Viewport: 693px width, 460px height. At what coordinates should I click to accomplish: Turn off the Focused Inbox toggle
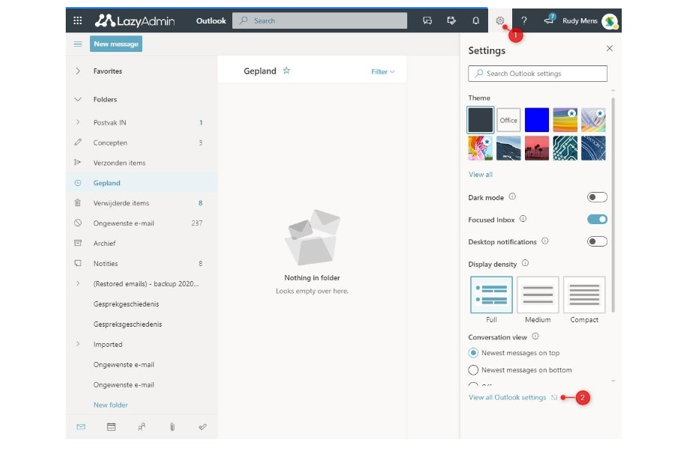[x=596, y=219]
